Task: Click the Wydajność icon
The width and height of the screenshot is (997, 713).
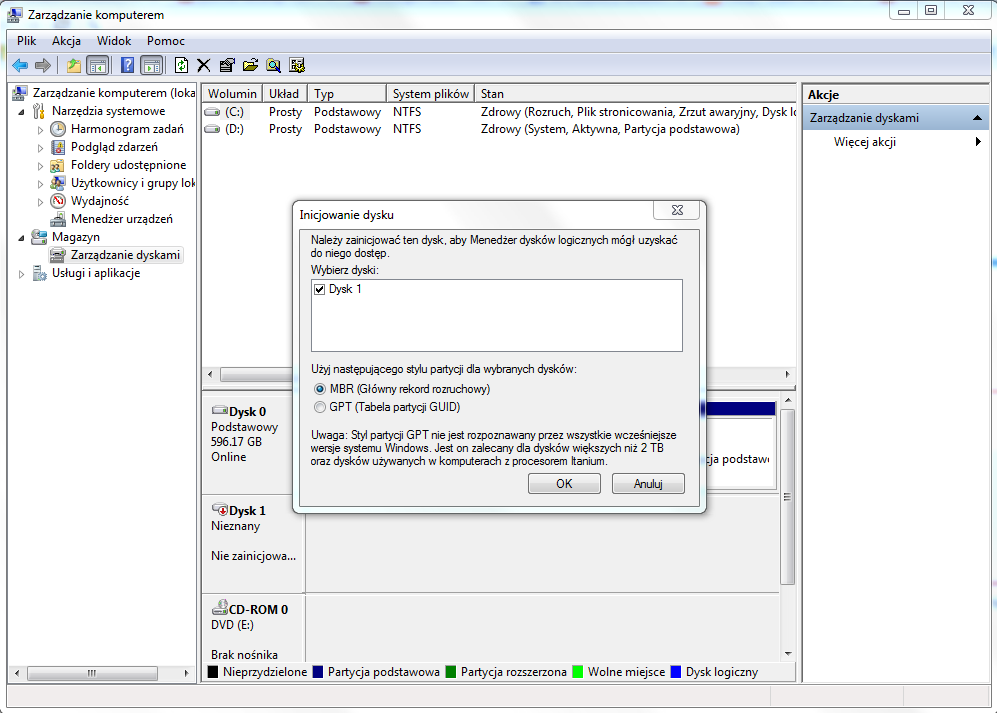Action: (58, 201)
